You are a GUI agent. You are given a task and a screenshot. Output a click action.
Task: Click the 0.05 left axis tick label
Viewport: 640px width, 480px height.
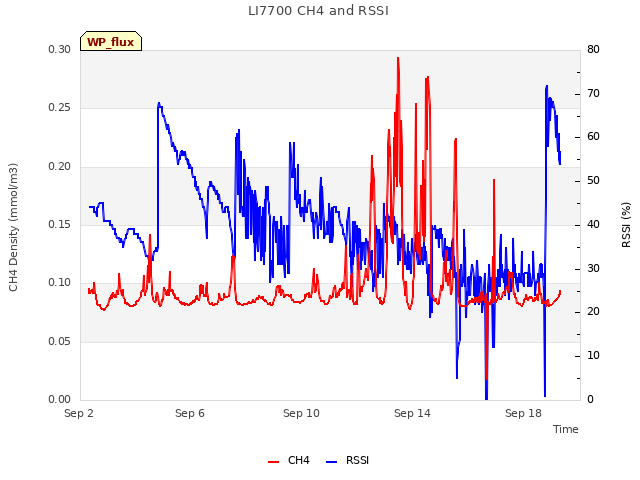point(60,341)
